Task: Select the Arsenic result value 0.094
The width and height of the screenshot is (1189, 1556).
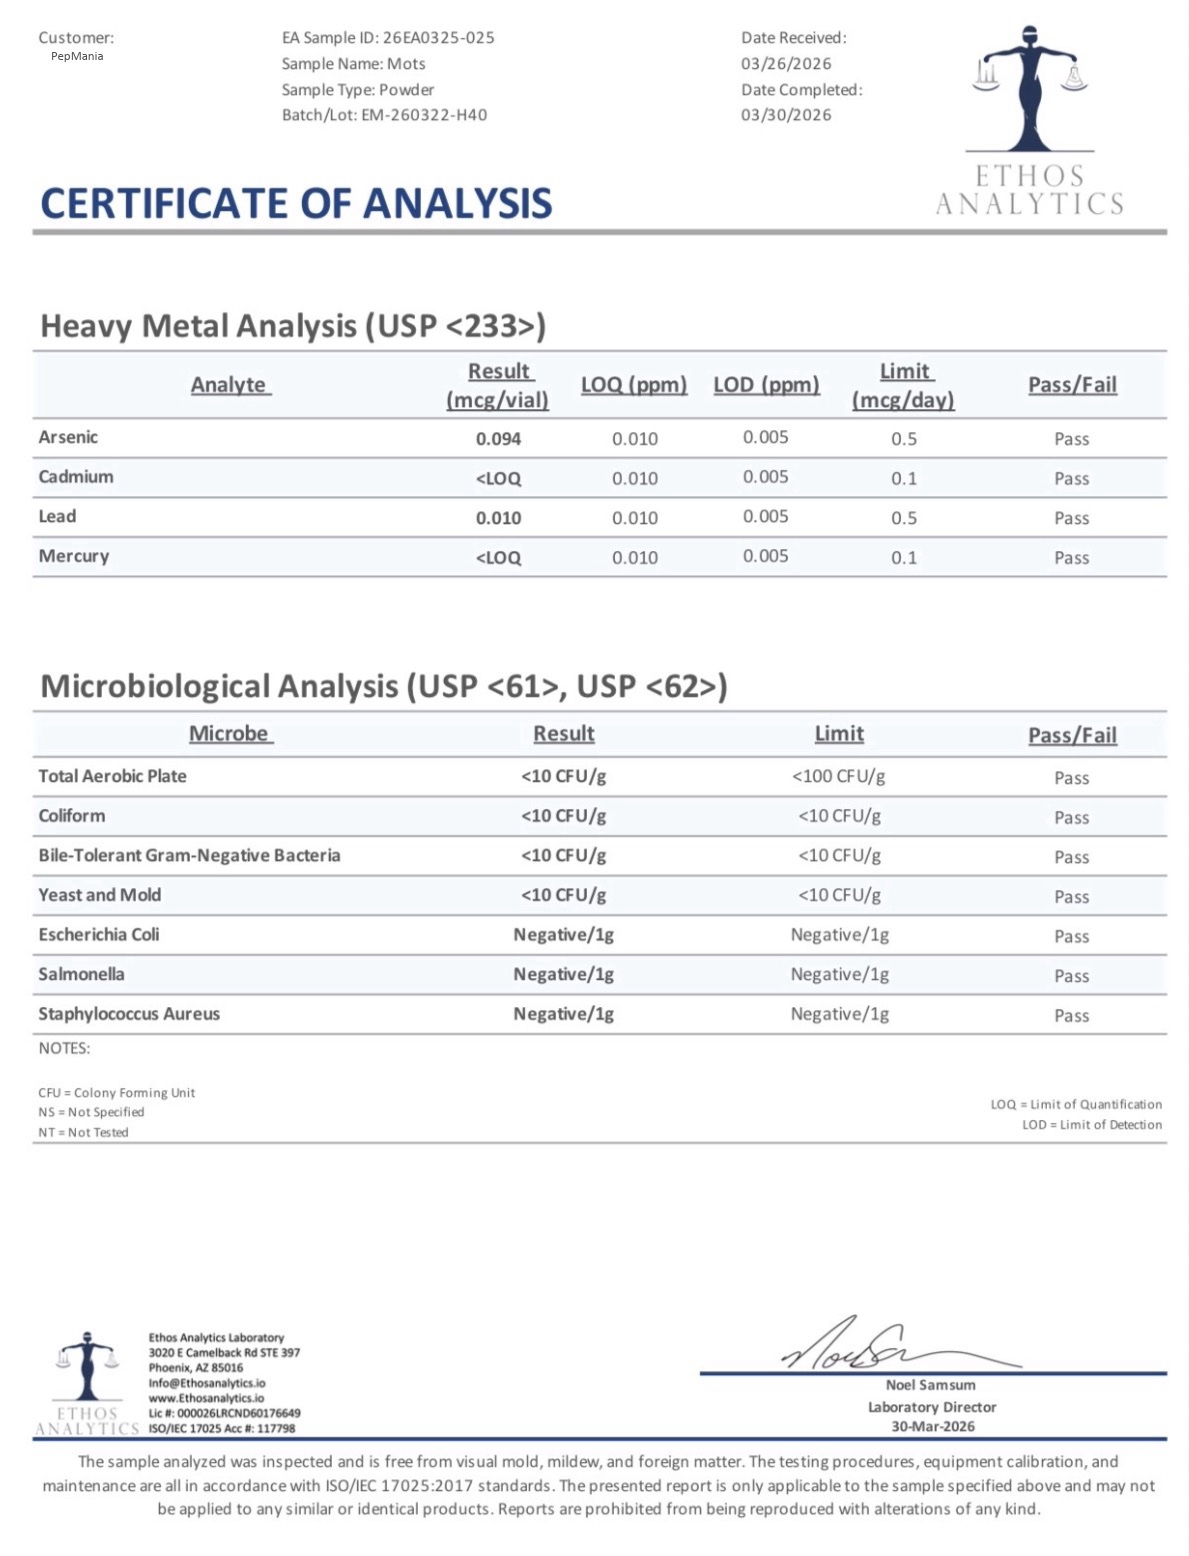Action: click(498, 439)
